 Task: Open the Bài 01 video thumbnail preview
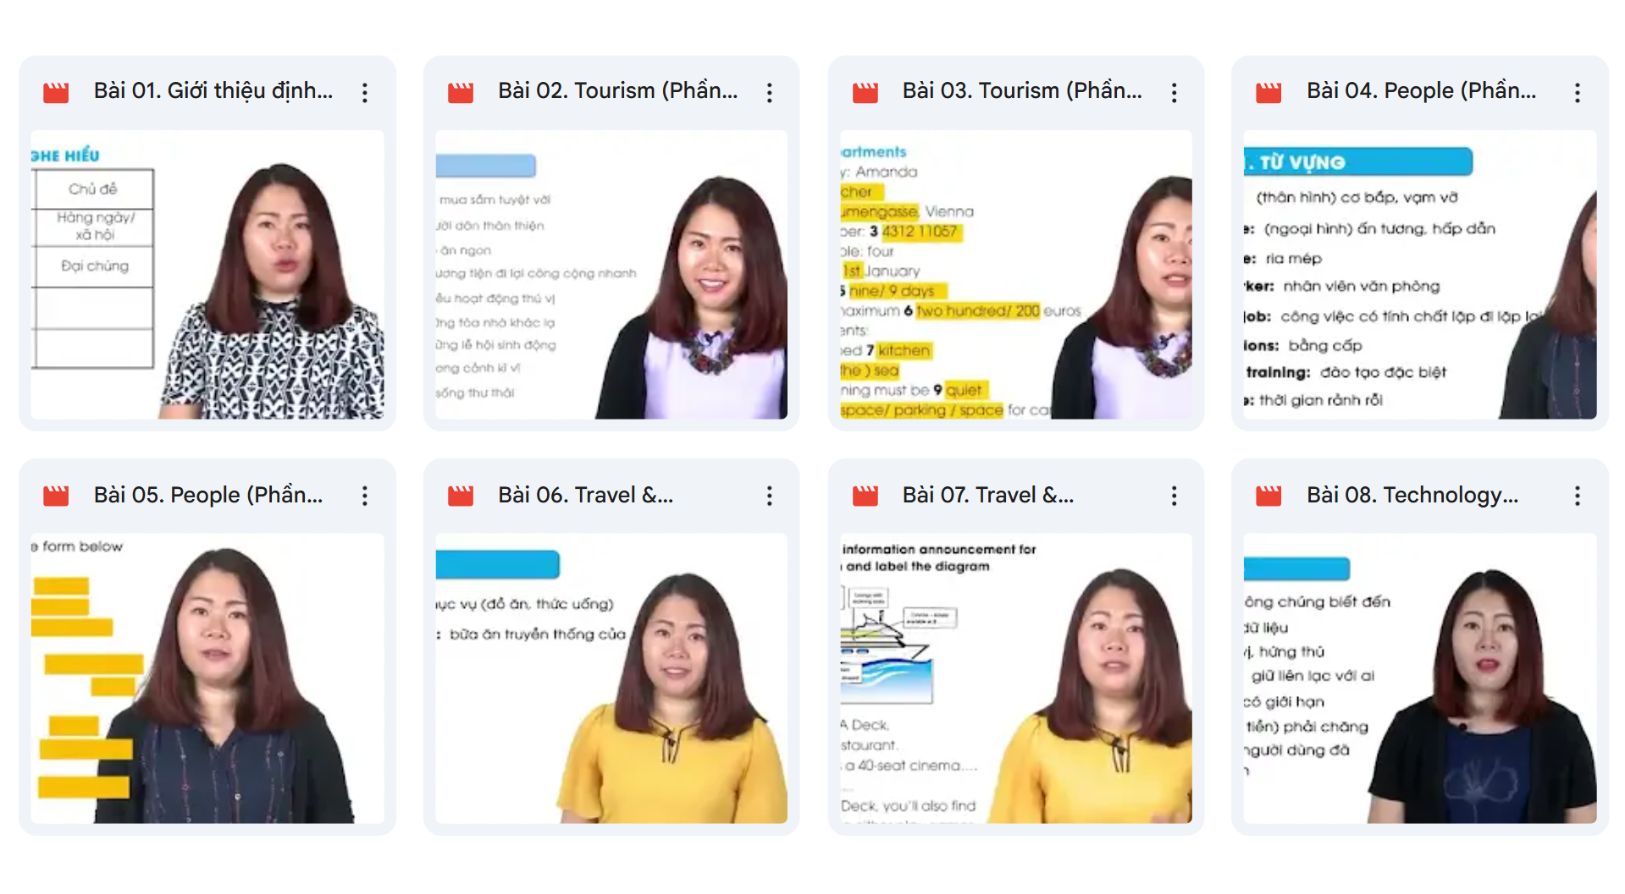pos(207,274)
